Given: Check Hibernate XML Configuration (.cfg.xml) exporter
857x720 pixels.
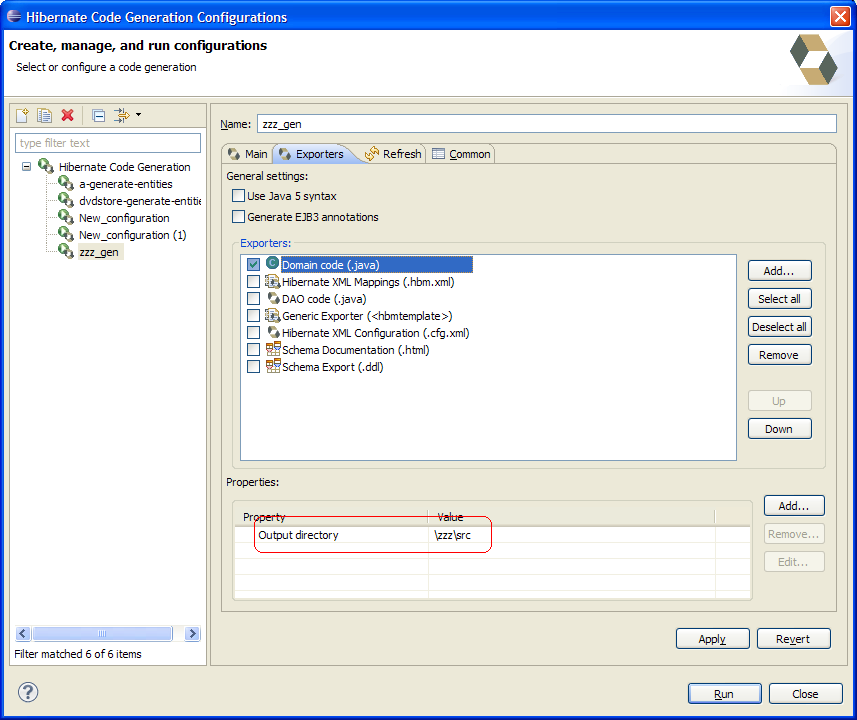Looking at the screenshot, I should coord(253,332).
